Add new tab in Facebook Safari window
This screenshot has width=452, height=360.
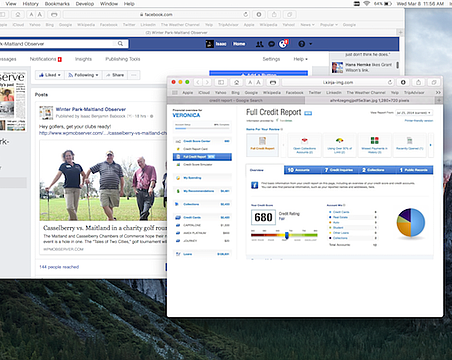coord(400,32)
